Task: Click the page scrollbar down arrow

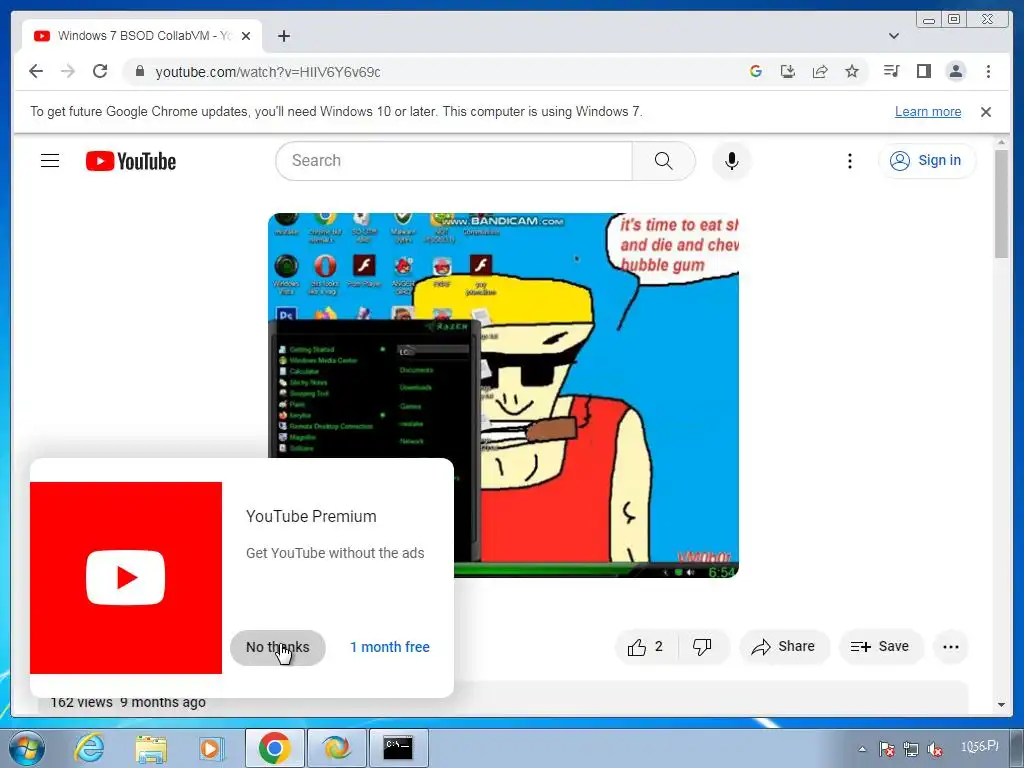Action: (1001, 705)
